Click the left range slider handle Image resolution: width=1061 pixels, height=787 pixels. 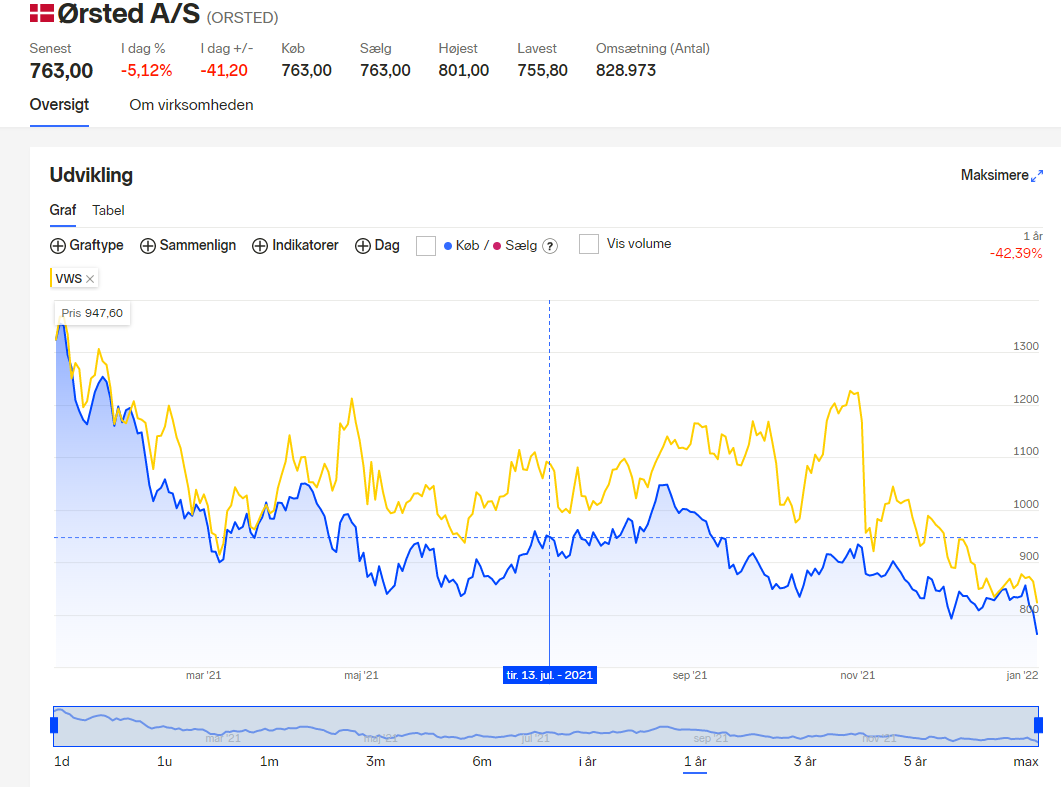(54, 725)
